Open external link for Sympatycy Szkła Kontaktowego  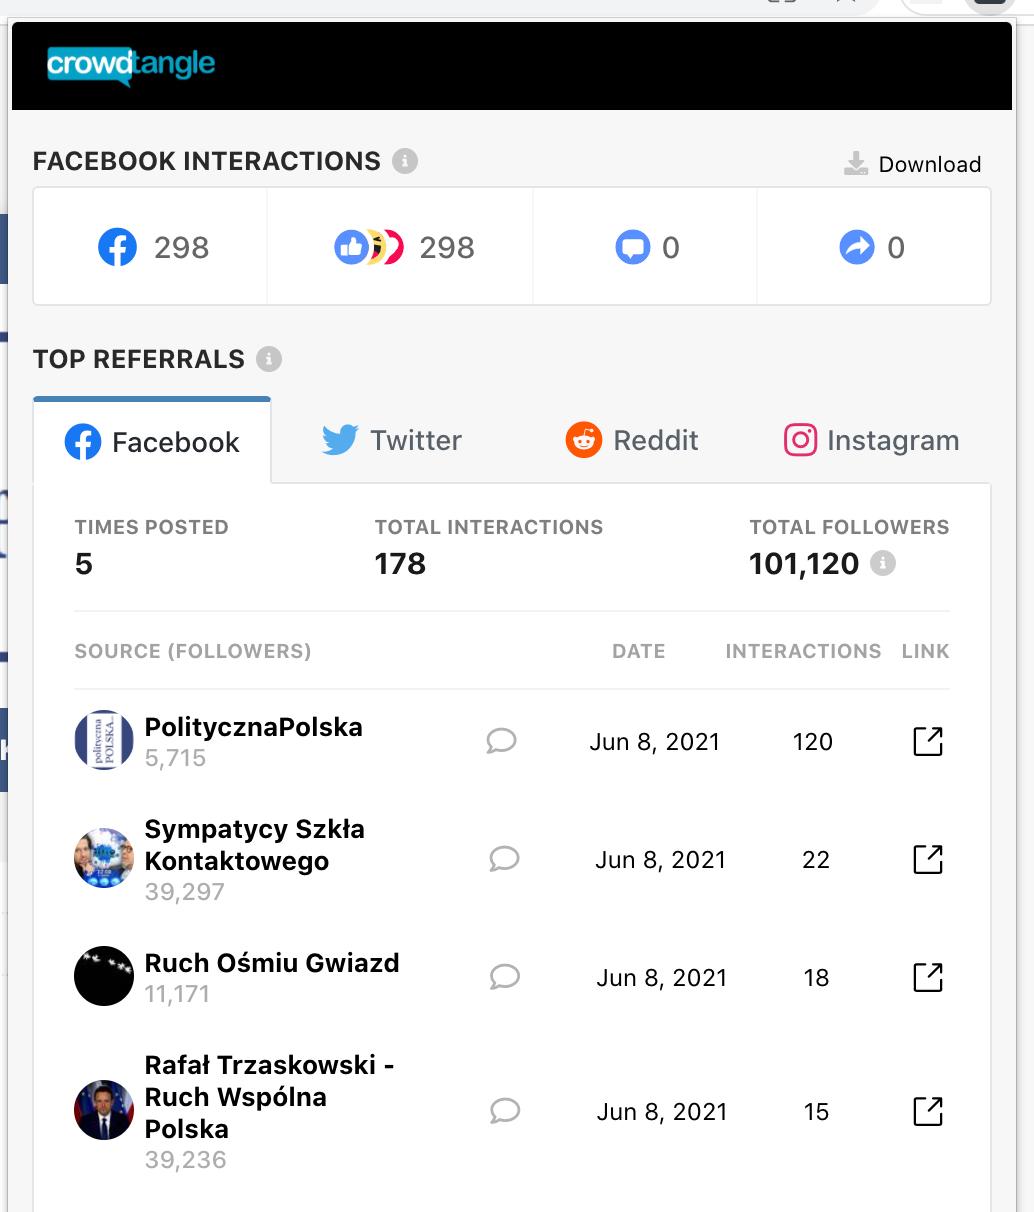(x=928, y=859)
